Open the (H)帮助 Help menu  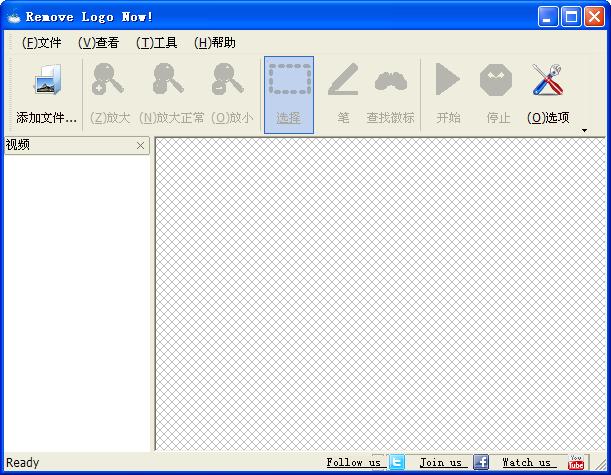(215, 42)
